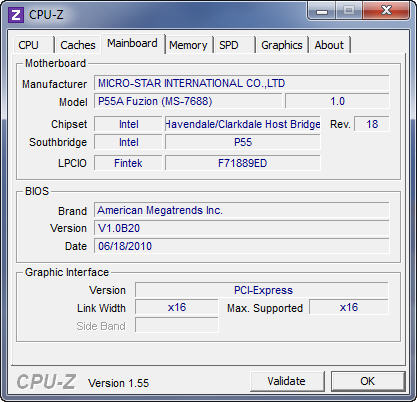Click the Southbridge vendor field Intel
The image size is (417, 402).
[128, 142]
